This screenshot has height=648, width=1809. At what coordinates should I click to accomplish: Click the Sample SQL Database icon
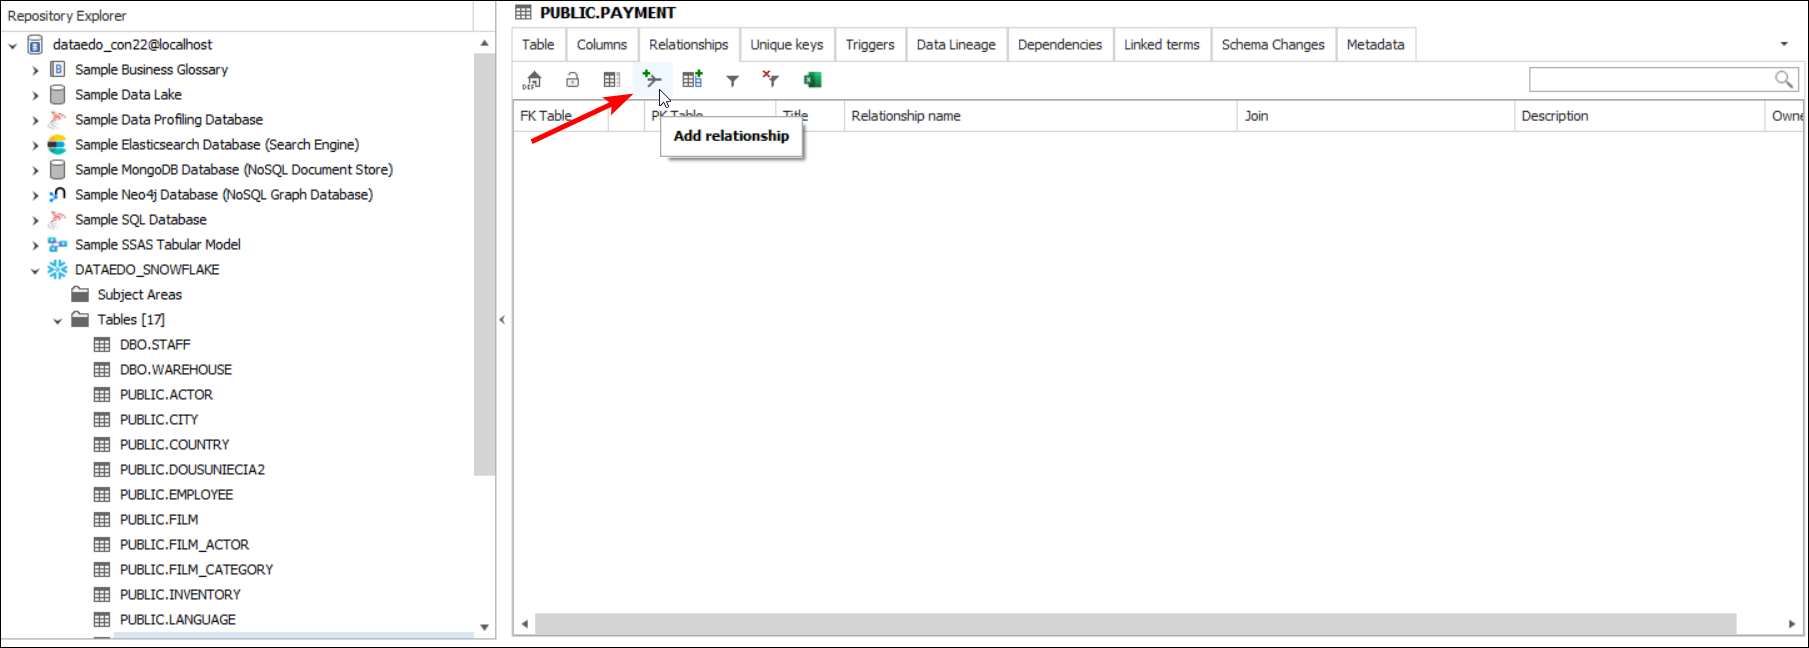[x=58, y=219]
